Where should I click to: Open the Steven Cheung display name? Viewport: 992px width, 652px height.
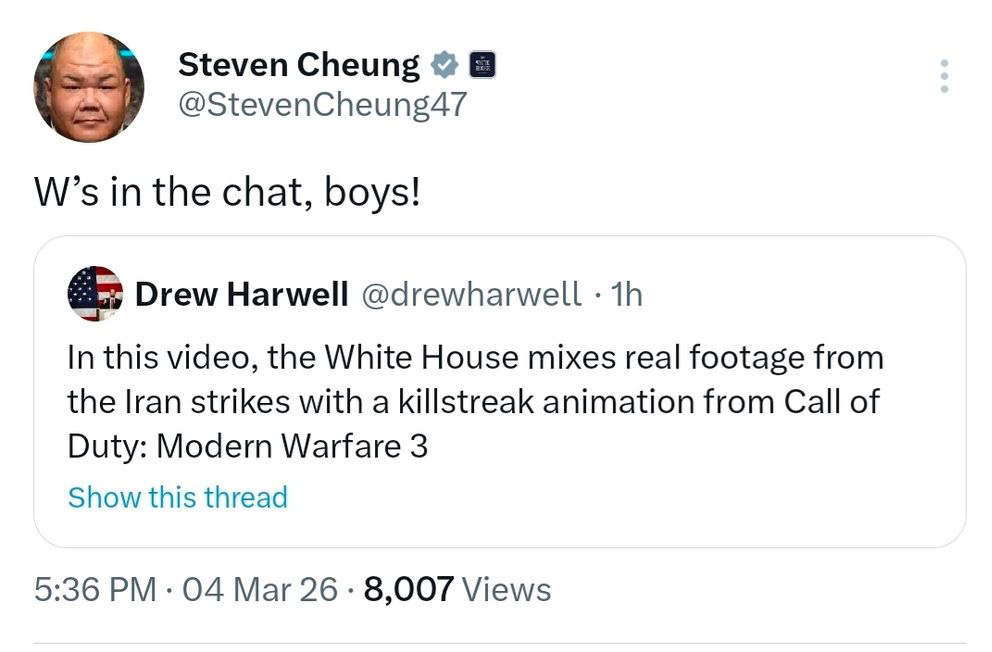click(298, 65)
